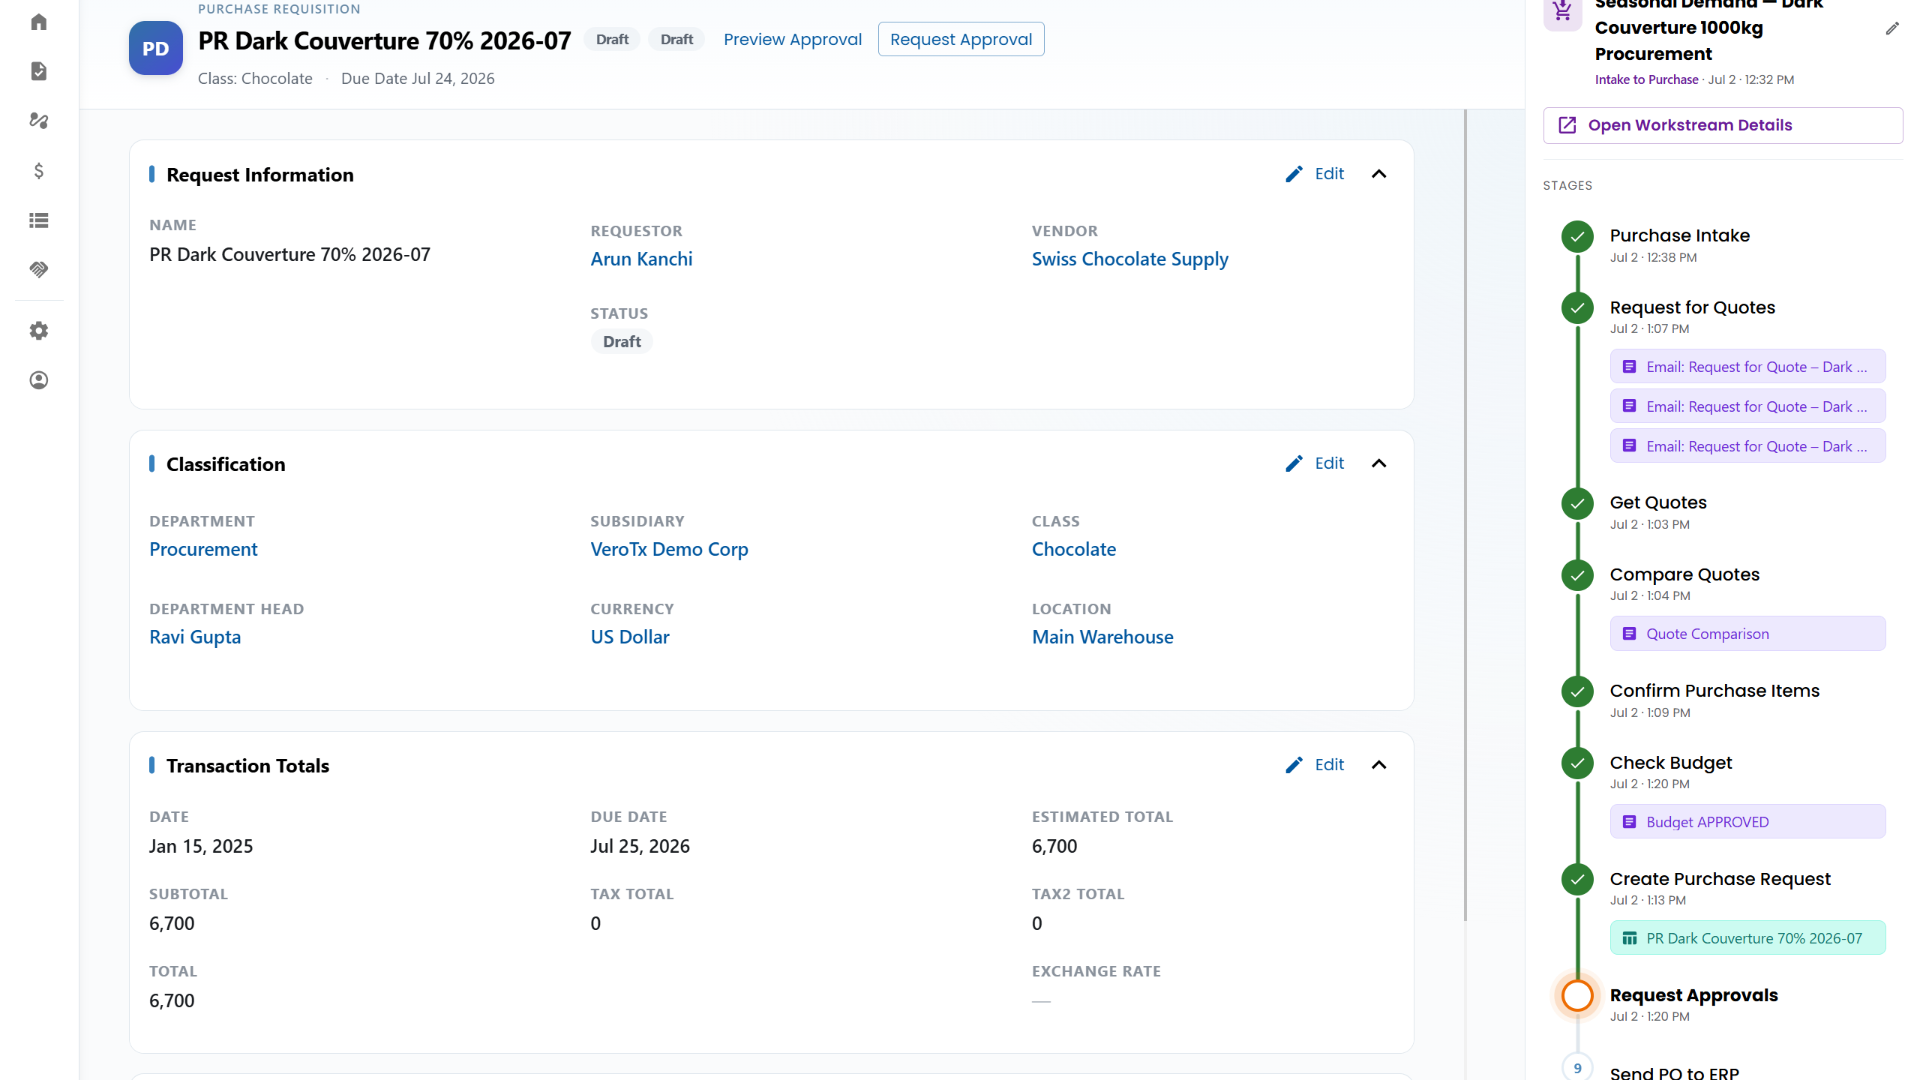Open vendor Swiss Chocolate Supply link

pyautogui.click(x=1130, y=259)
